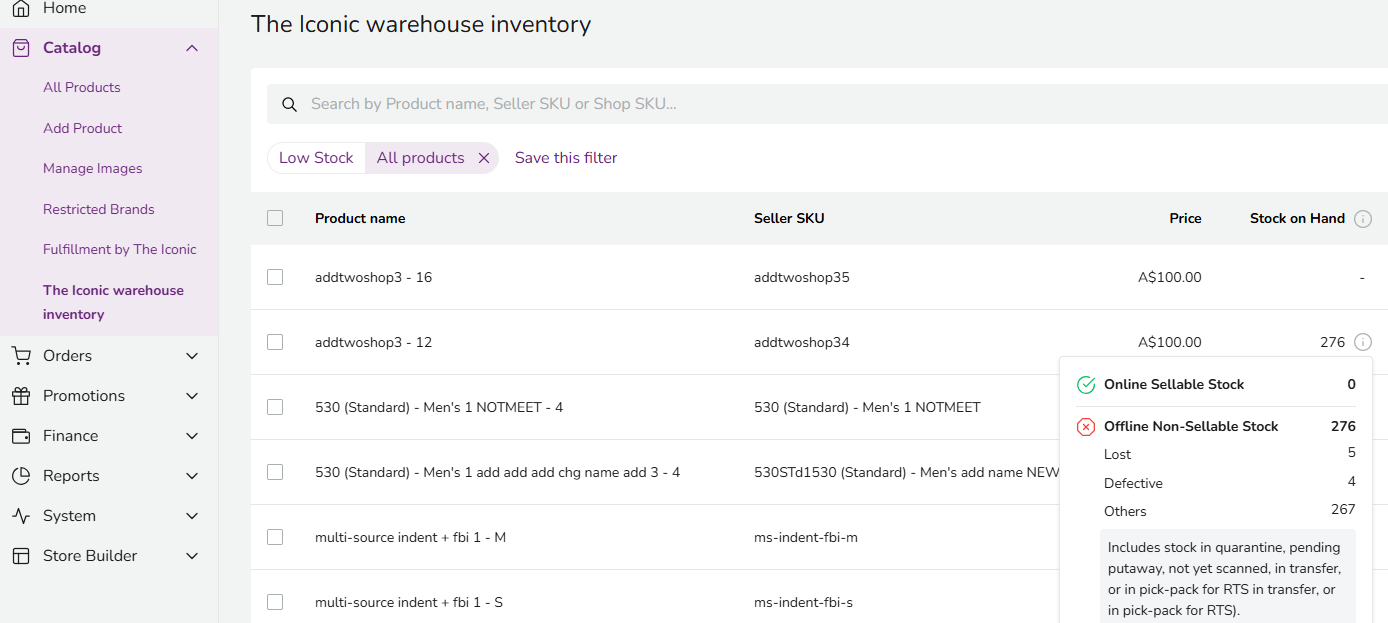Expand the System section chevron
1388x623 pixels.
click(192, 516)
